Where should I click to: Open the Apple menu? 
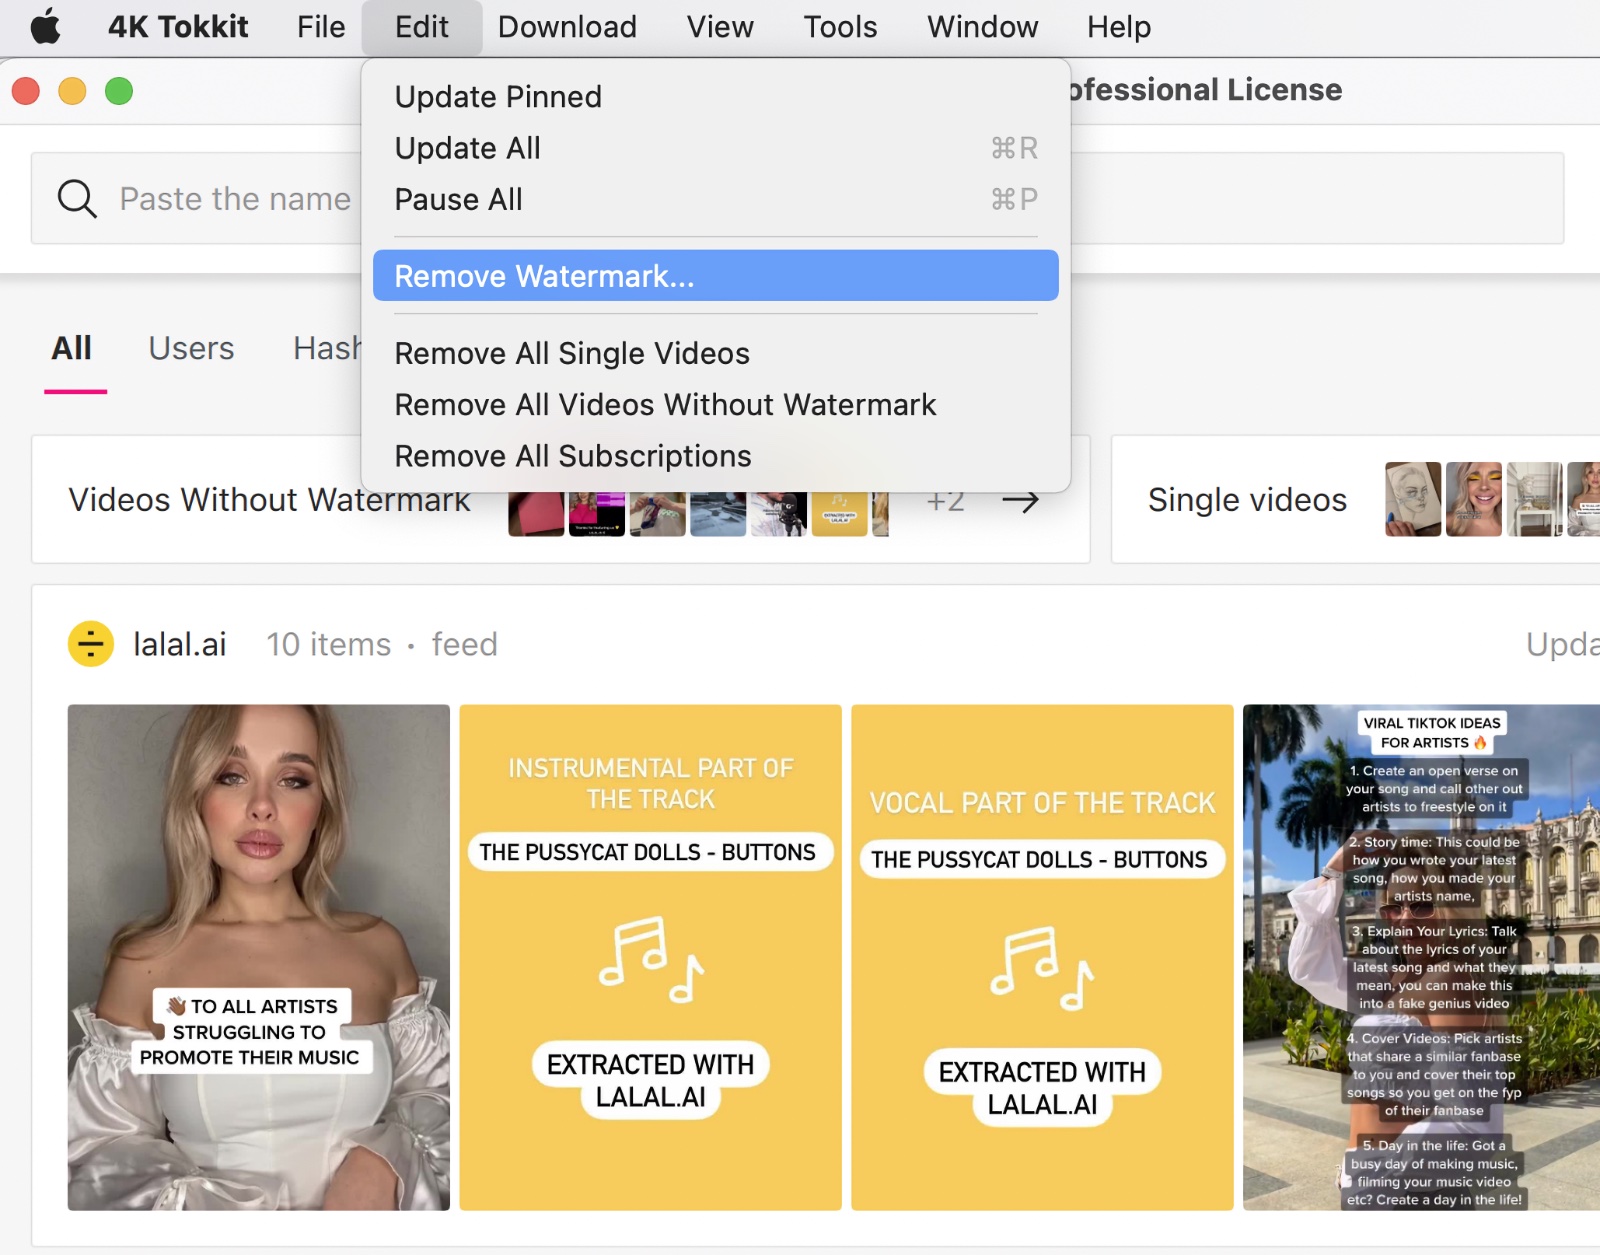click(x=45, y=27)
